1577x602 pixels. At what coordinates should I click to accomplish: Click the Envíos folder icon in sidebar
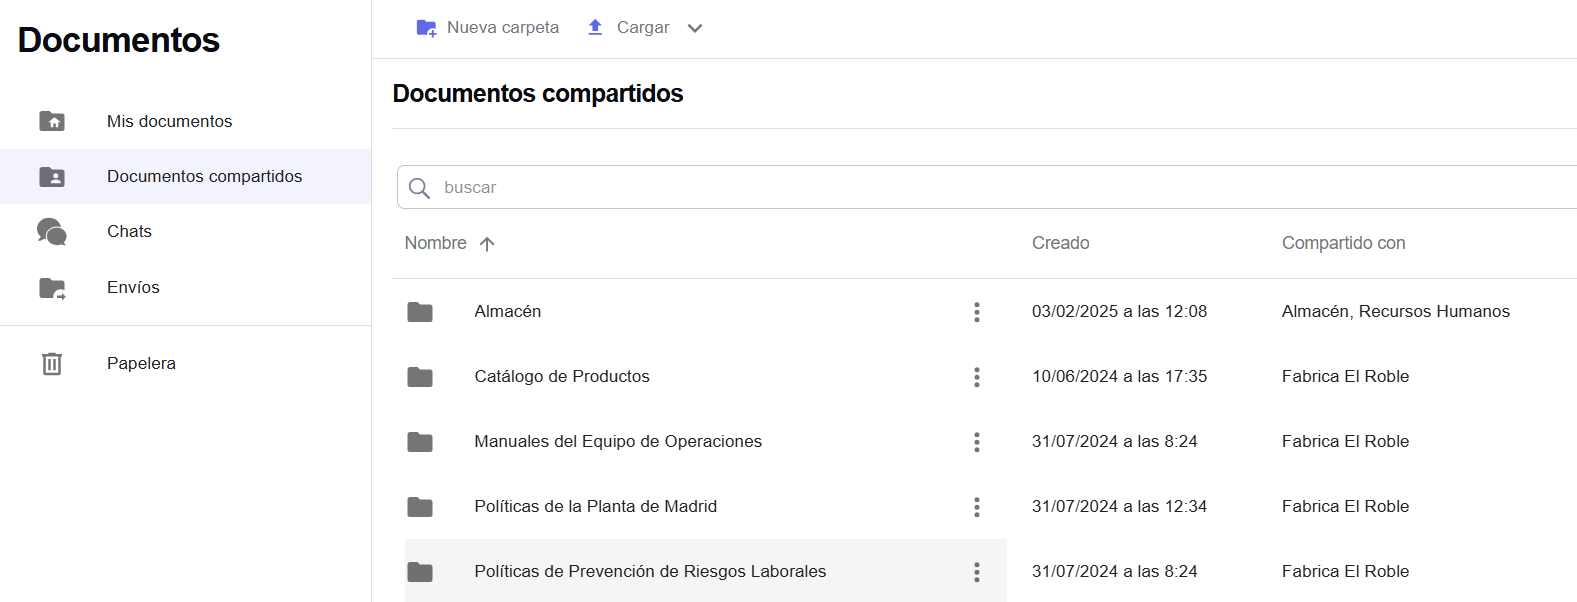coord(52,288)
